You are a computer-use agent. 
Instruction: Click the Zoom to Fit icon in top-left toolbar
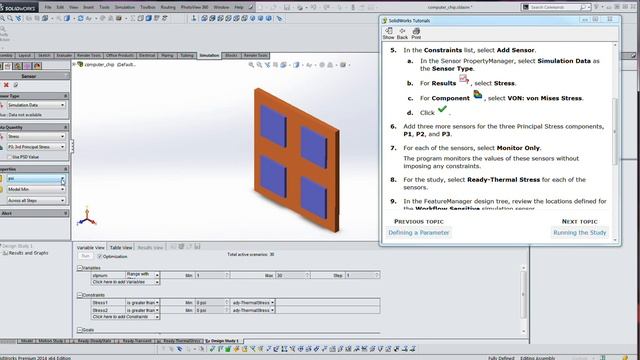2,18
